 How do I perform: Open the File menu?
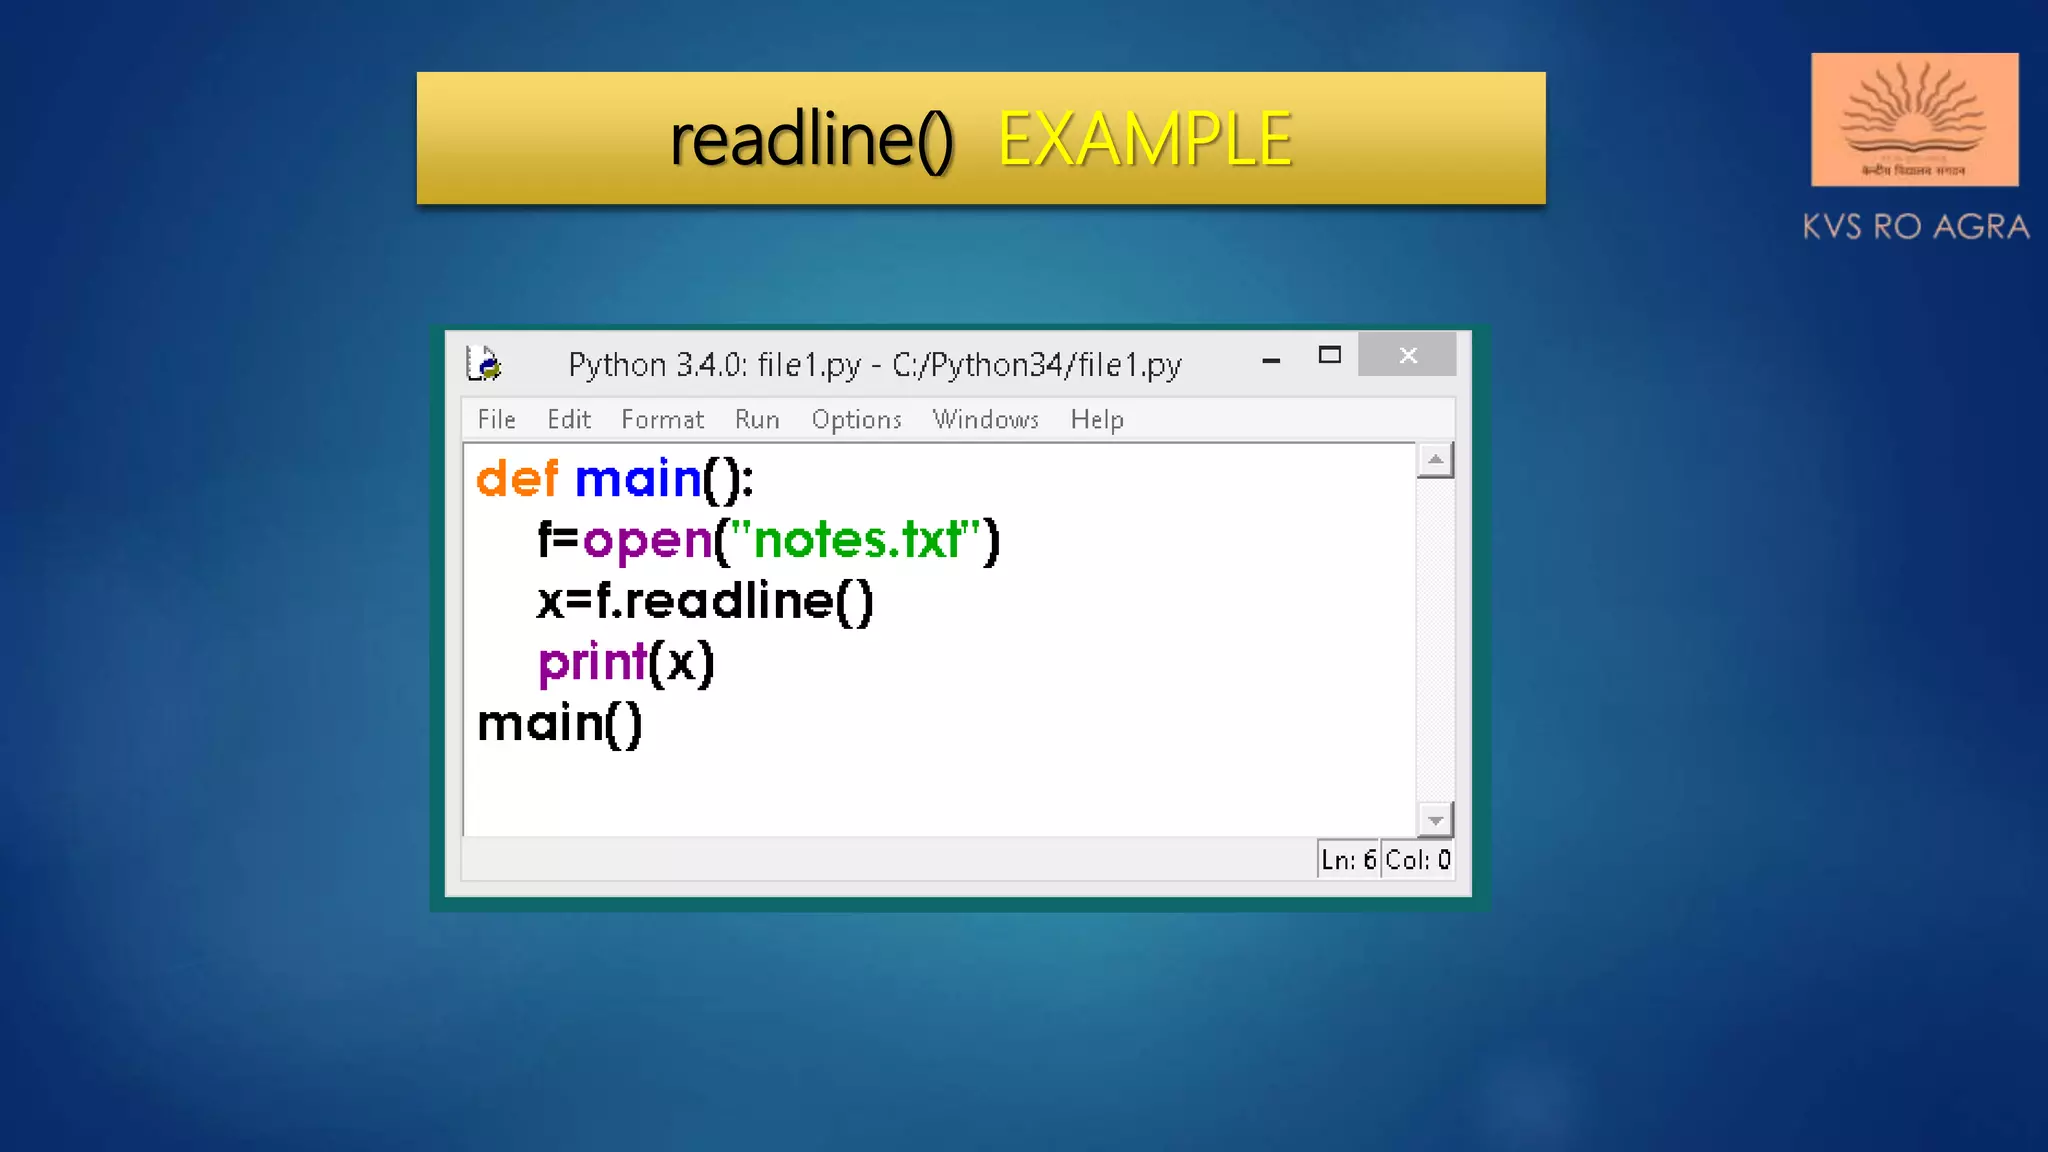click(496, 420)
